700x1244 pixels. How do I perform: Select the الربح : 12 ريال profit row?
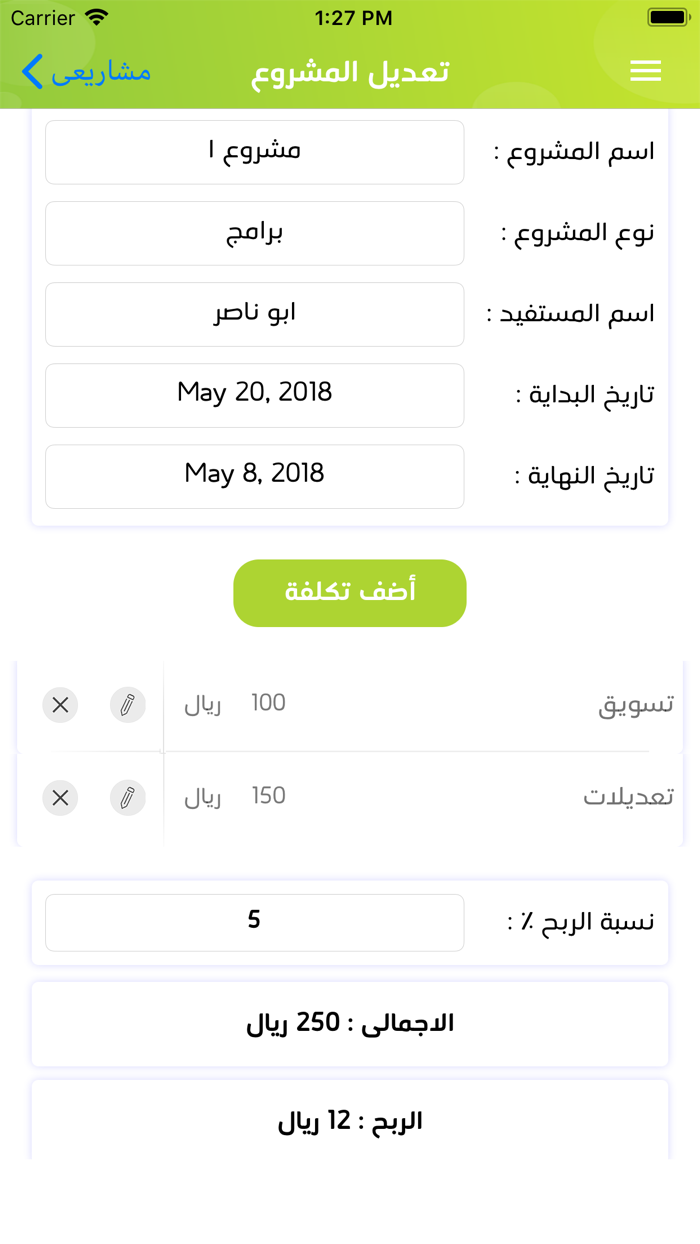click(350, 1120)
